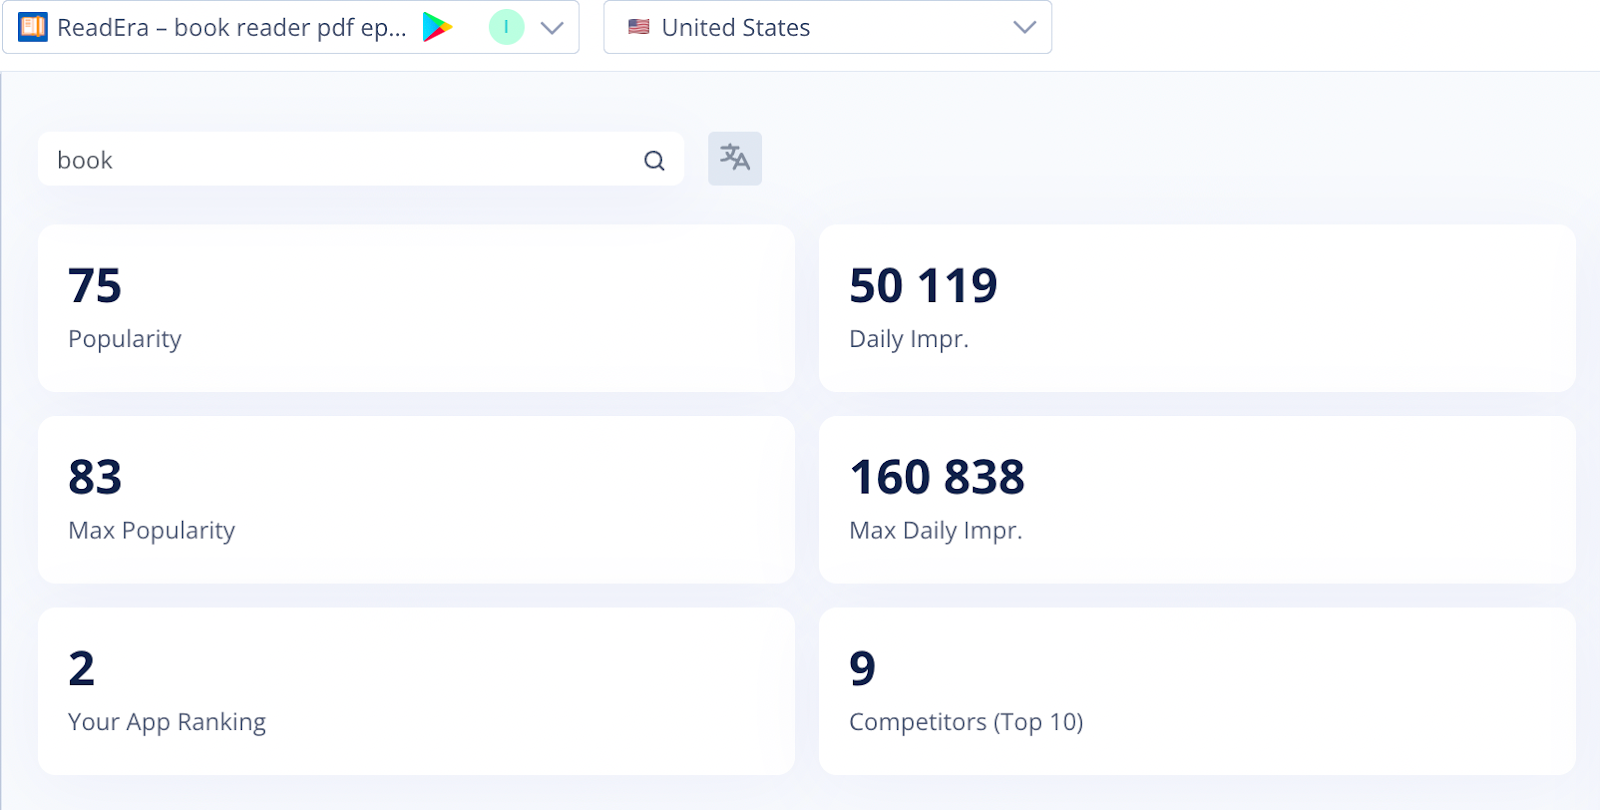This screenshot has height=810, width=1600.
Task: Expand the app selector chevron
Action: click(552, 28)
